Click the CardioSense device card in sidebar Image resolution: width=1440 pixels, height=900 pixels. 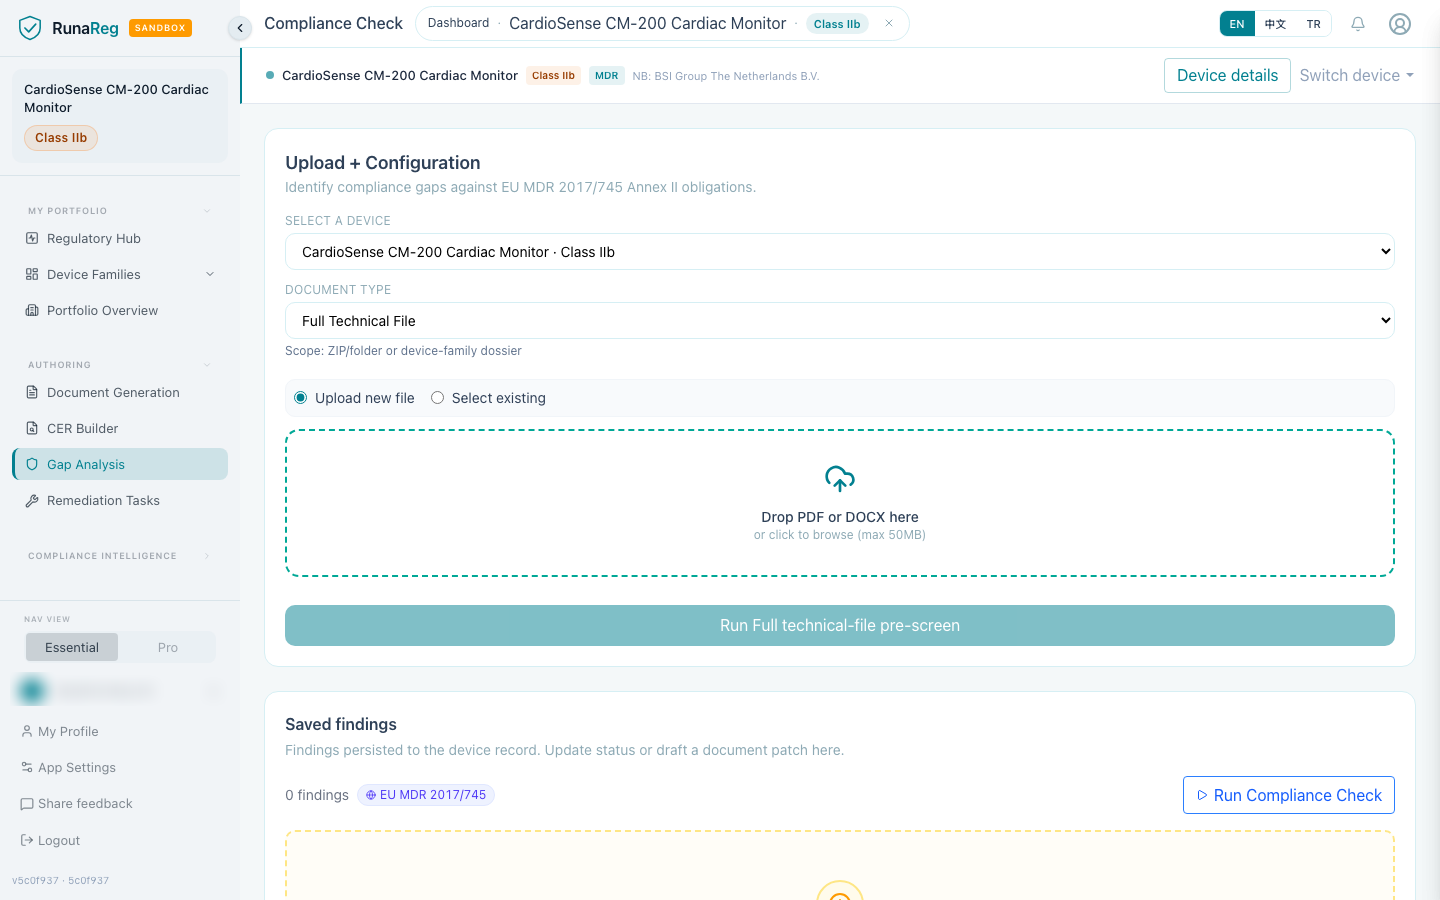pos(120,116)
